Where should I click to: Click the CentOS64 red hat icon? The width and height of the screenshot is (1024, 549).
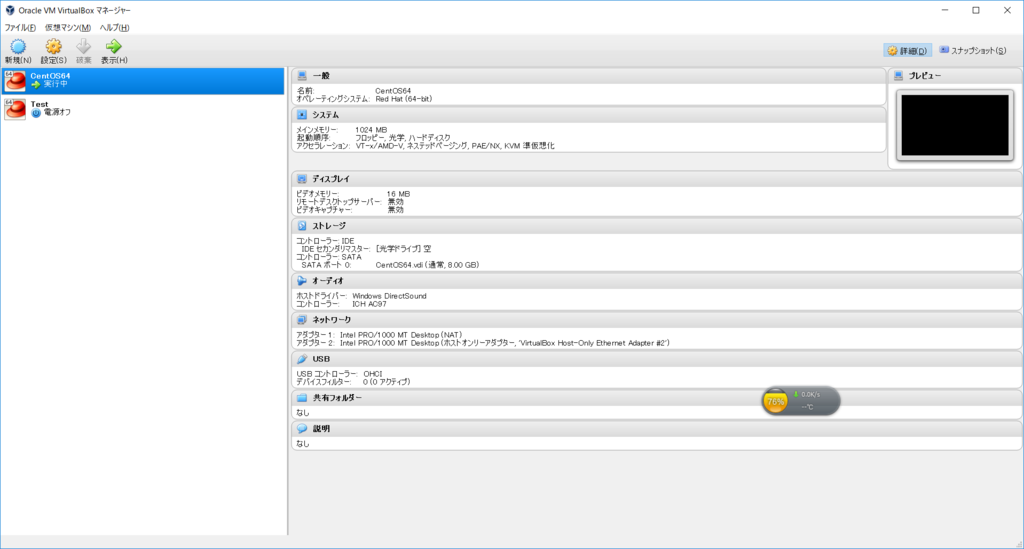[x=15, y=81]
